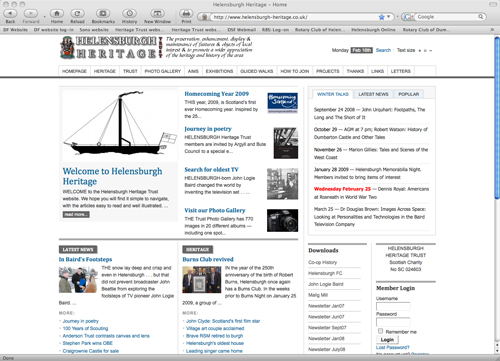
Task: Open the RBS: Log-on bookmark
Action: 275,30
